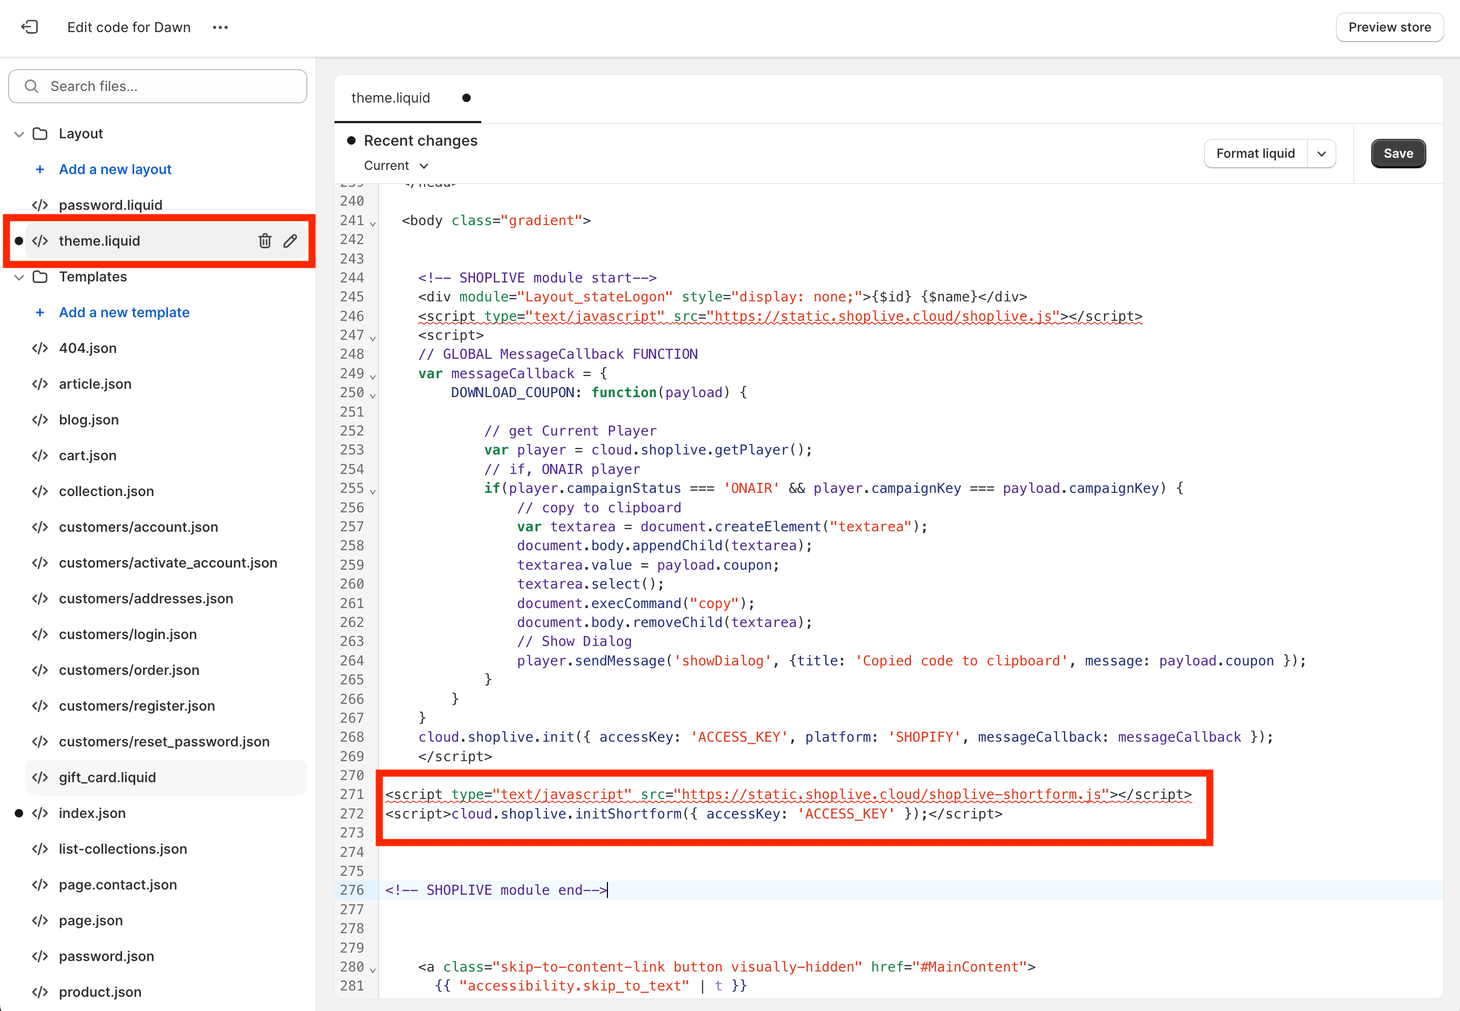Open the collection.json template file
Viewport: 1460px width, 1011px height.
pyautogui.click(x=106, y=492)
